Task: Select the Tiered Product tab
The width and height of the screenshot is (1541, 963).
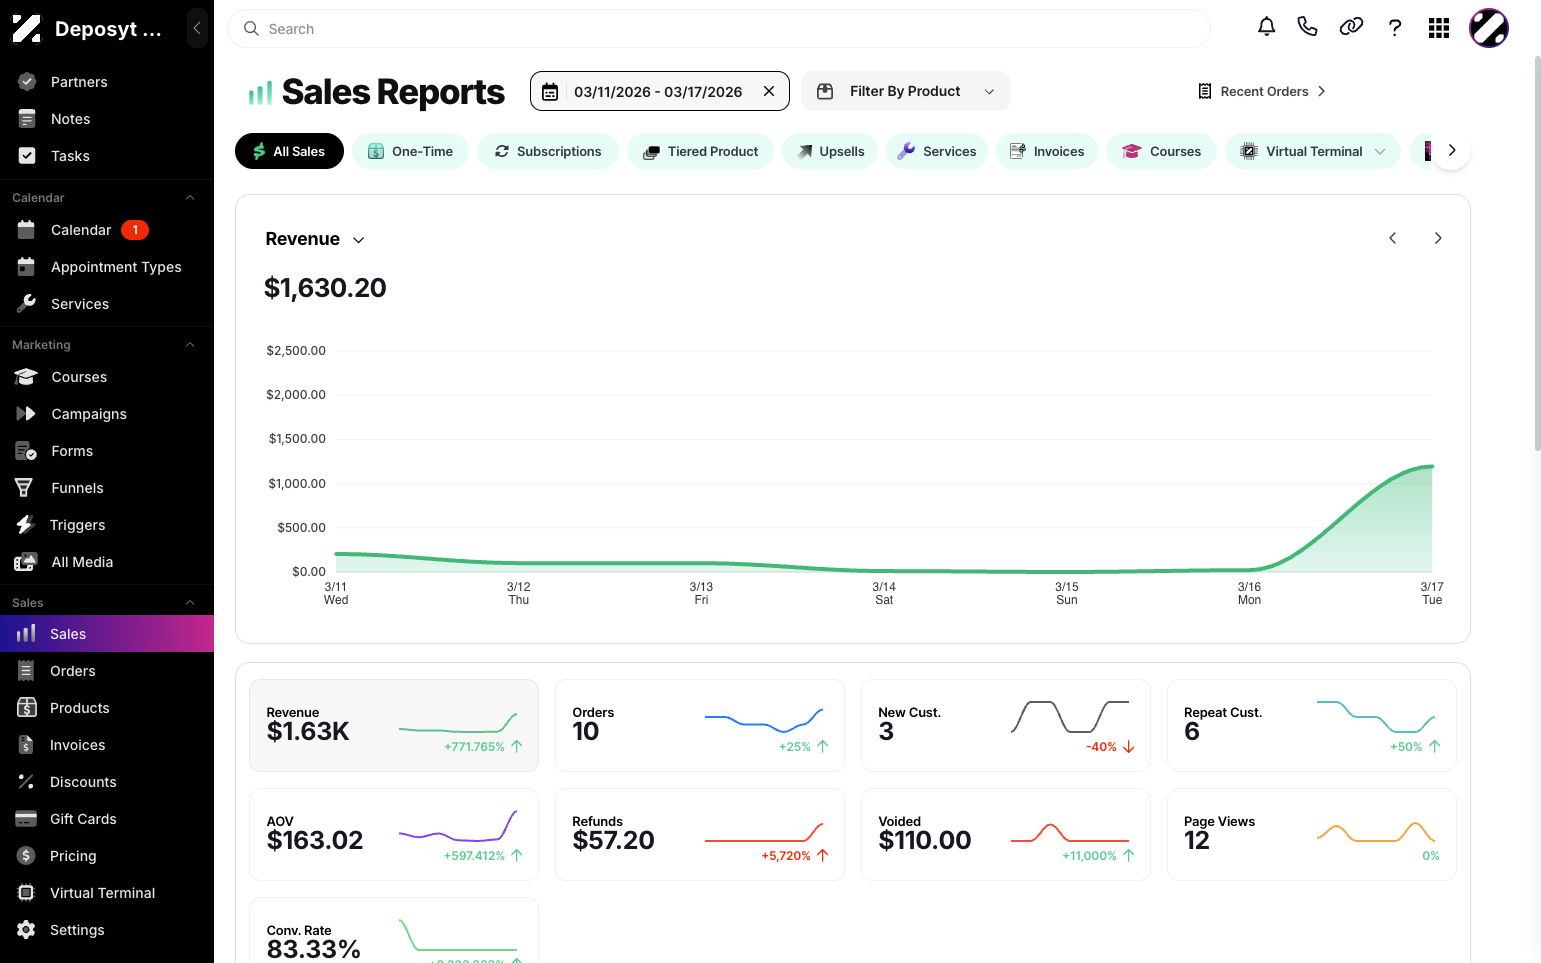Action: coord(700,151)
